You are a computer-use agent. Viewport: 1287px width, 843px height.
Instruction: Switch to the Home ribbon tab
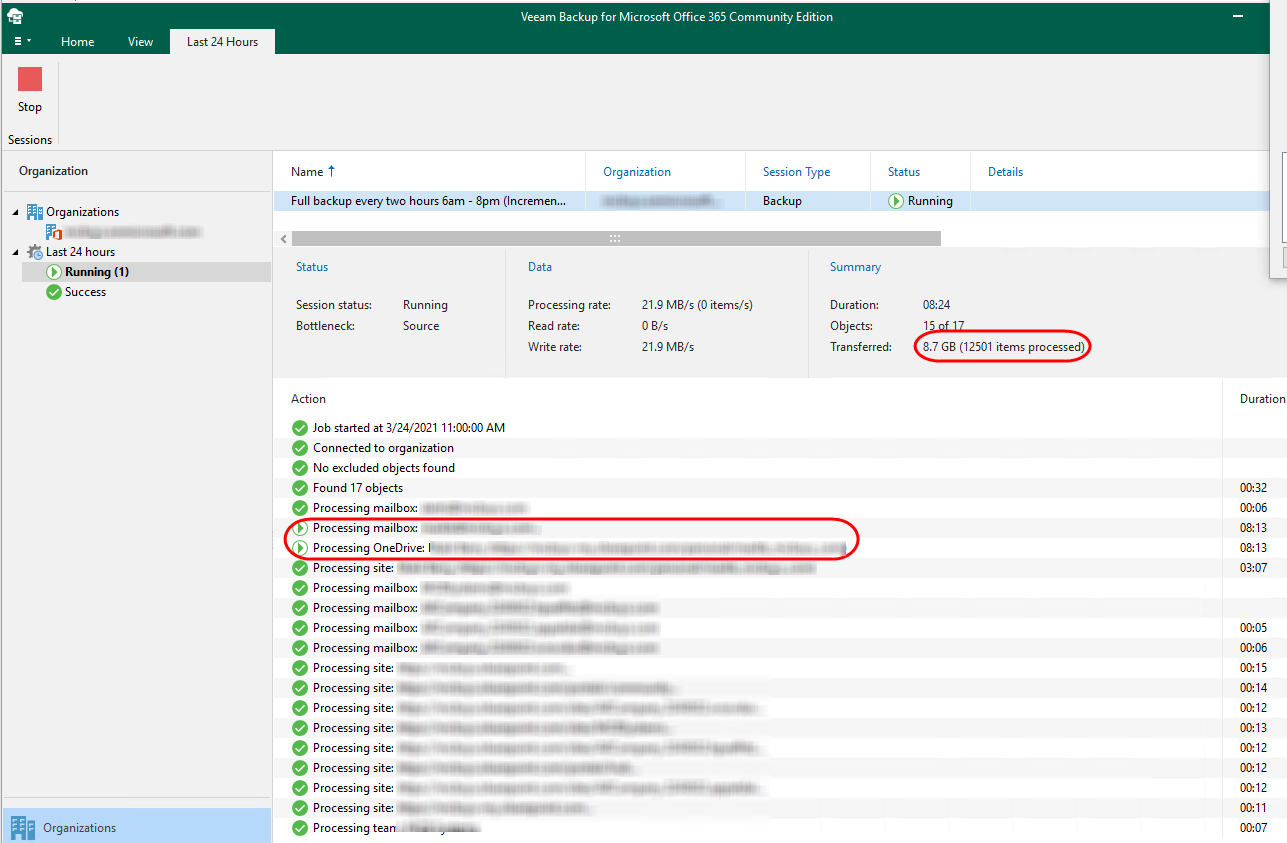tap(77, 42)
